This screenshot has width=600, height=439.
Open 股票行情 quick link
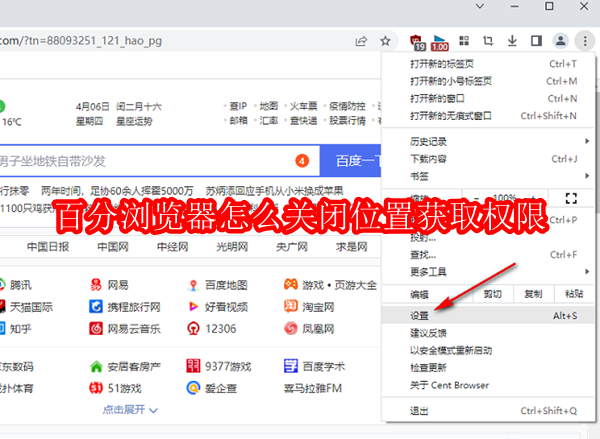pos(347,121)
